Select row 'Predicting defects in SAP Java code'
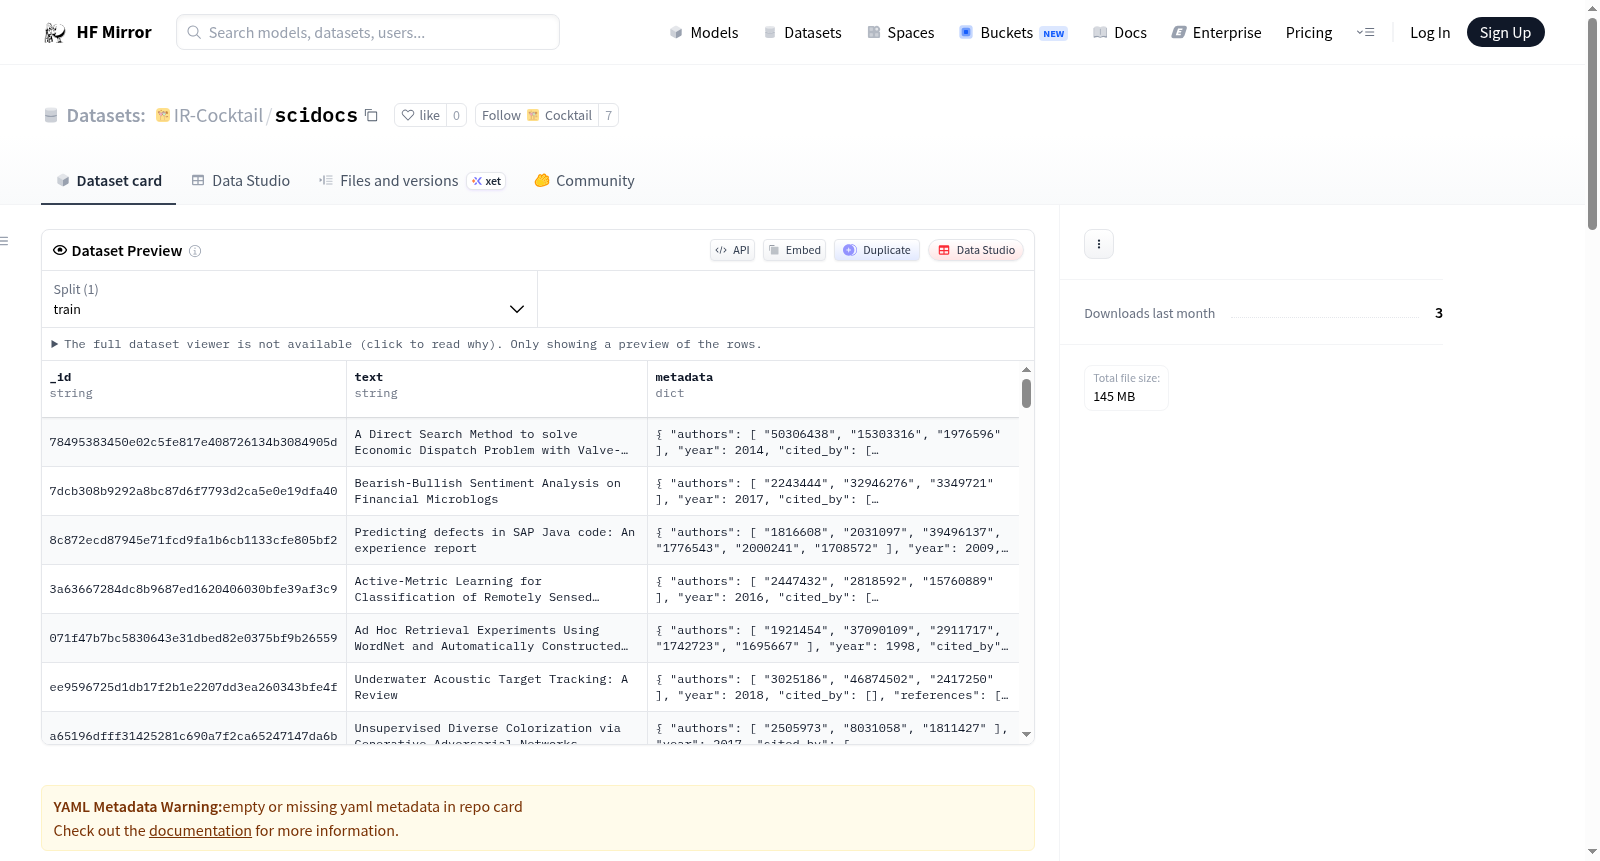Viewport: 1600px width, 861px height. [530, 540]
